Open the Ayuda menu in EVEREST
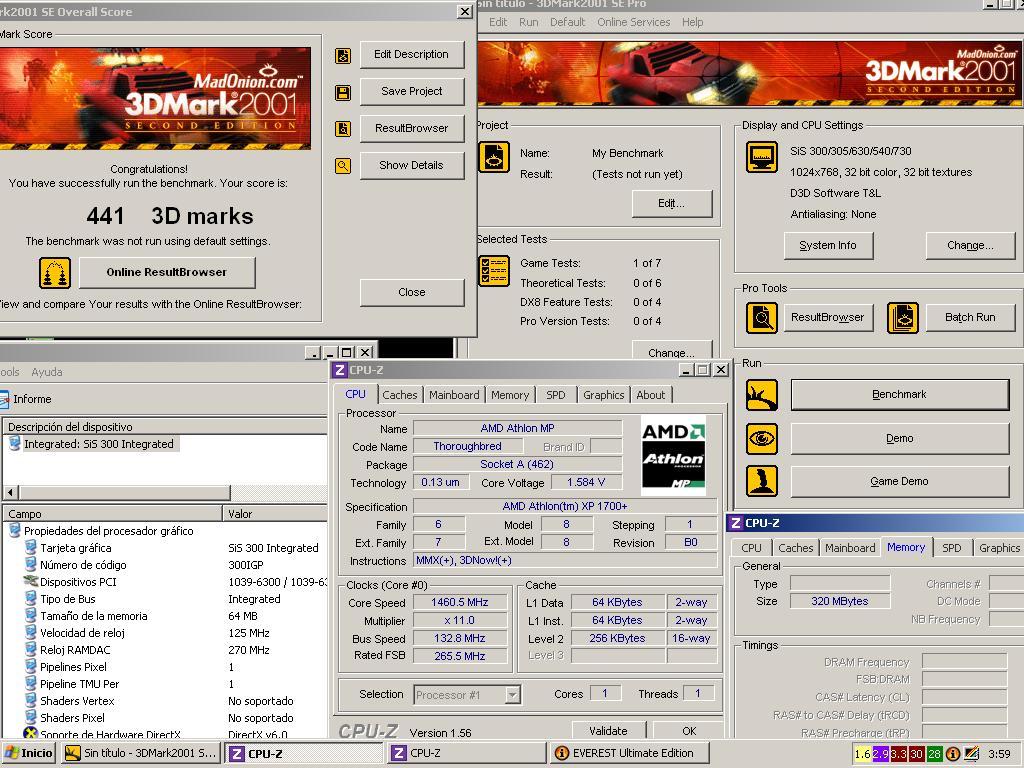This screenshot has height=768, width=1024. (x=47, y=372)
